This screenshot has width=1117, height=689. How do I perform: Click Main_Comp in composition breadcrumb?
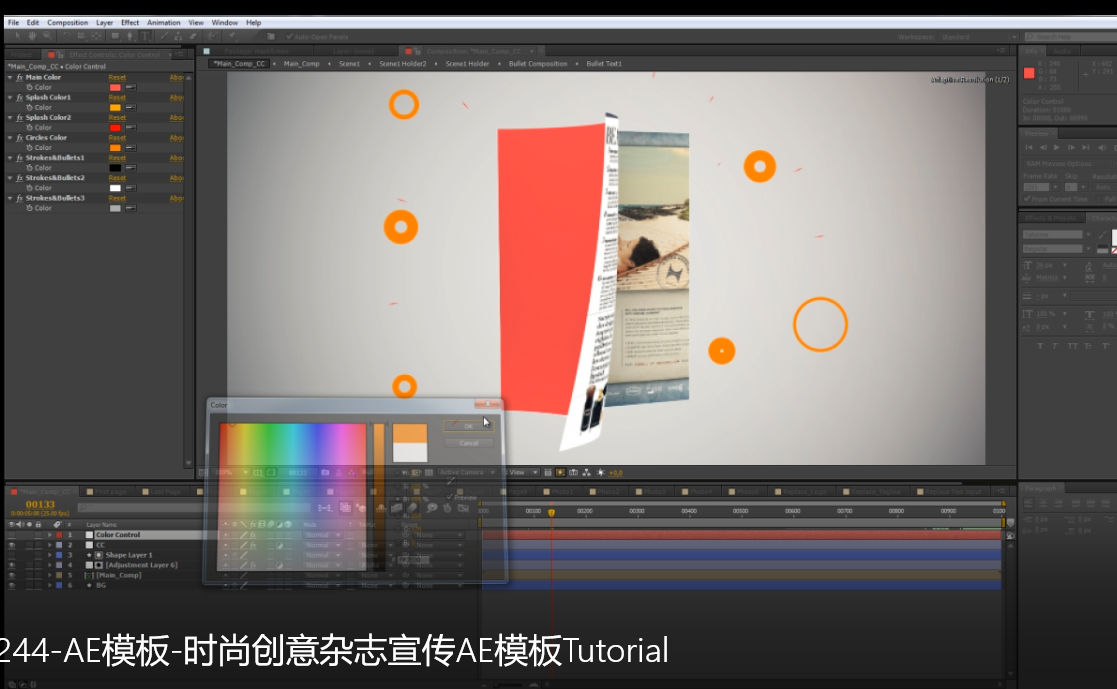coord(301,63)
